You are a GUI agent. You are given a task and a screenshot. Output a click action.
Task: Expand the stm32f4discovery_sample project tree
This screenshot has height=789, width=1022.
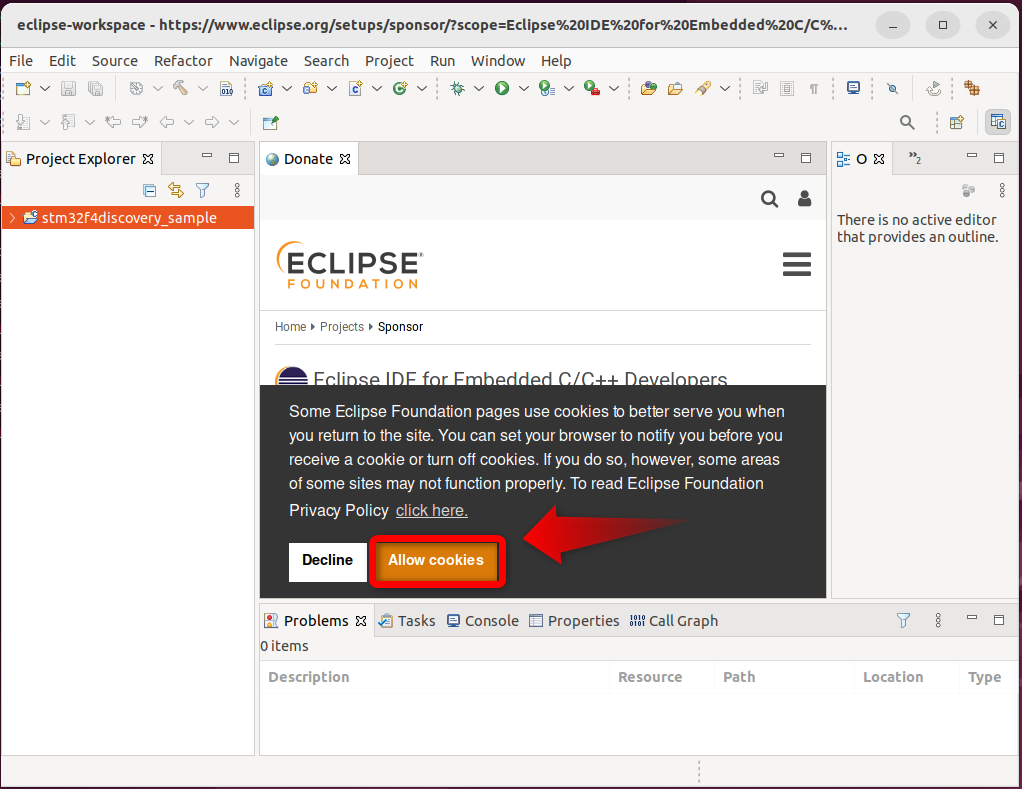12,218
